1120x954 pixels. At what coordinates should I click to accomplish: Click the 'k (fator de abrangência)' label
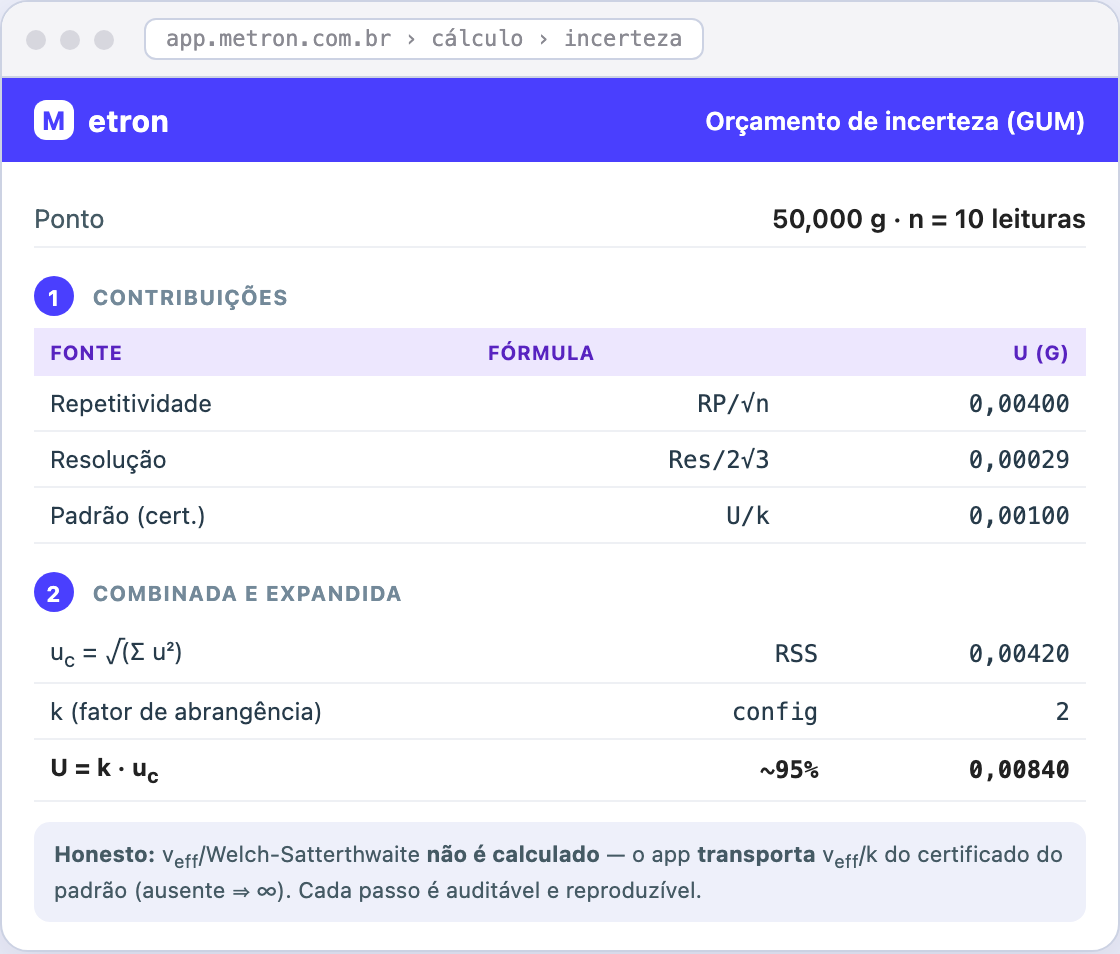point(186,712)
